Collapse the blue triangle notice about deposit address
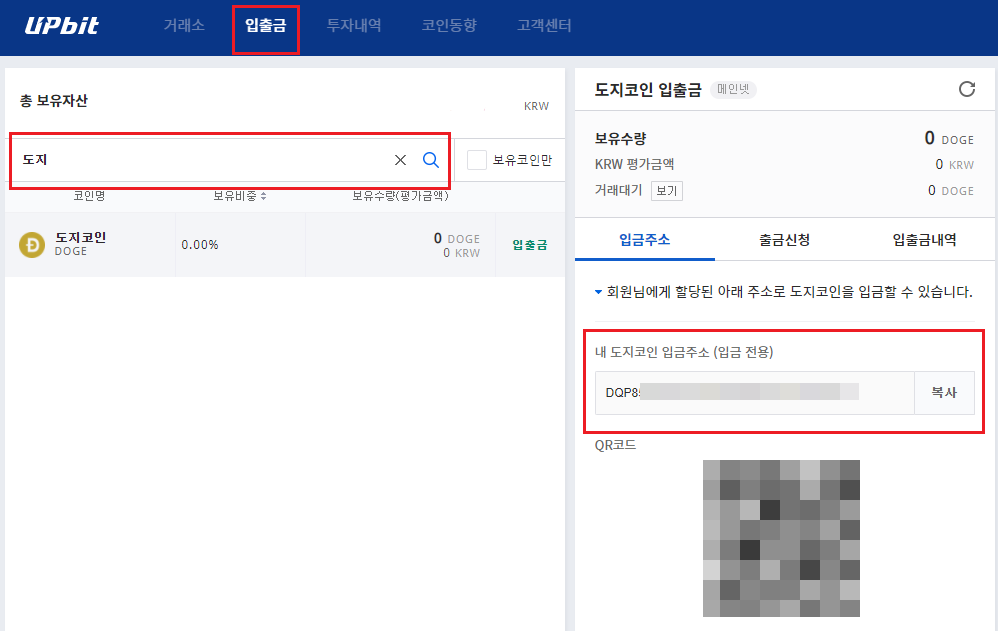The width and height of the screenshot is (998, 631). (598, 292)
